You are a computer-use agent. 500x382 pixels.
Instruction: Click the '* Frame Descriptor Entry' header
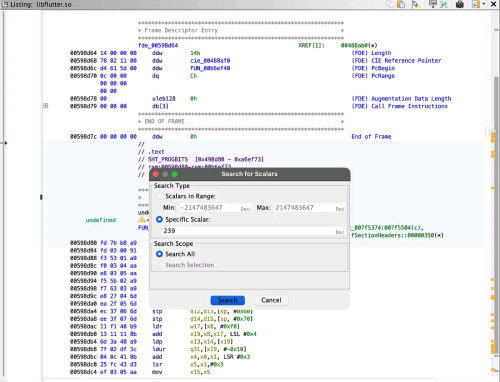(x=178, y=30)
